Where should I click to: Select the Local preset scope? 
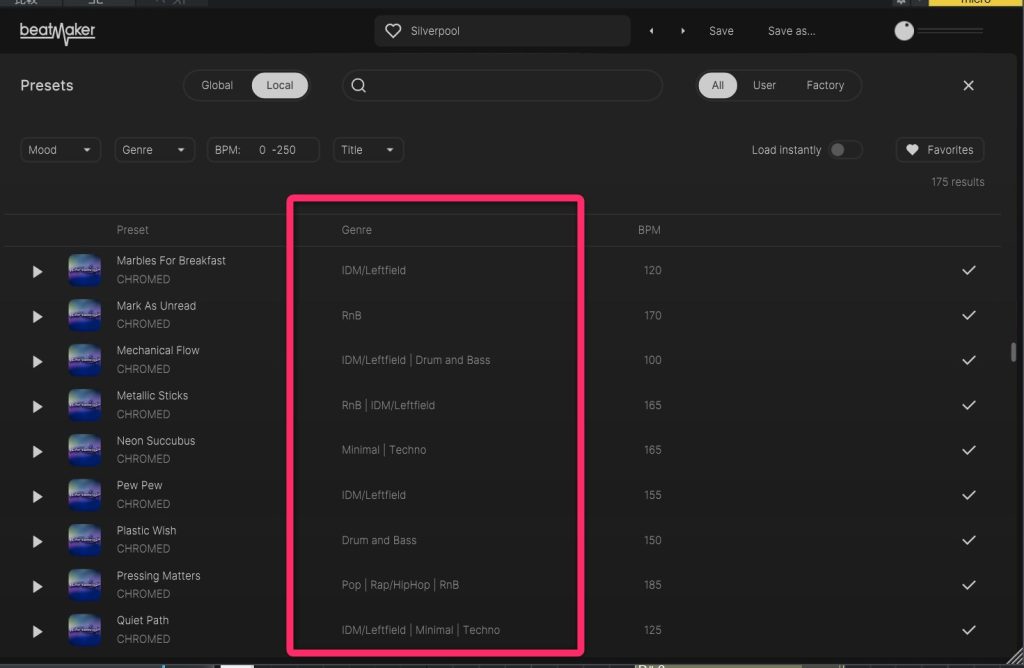coord(280,86)
